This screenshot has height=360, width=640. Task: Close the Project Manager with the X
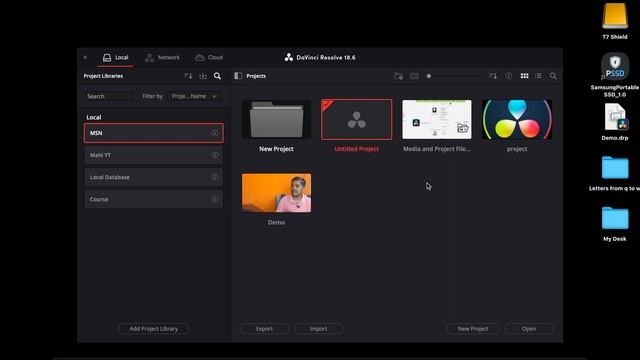click(x=85, y=58)
